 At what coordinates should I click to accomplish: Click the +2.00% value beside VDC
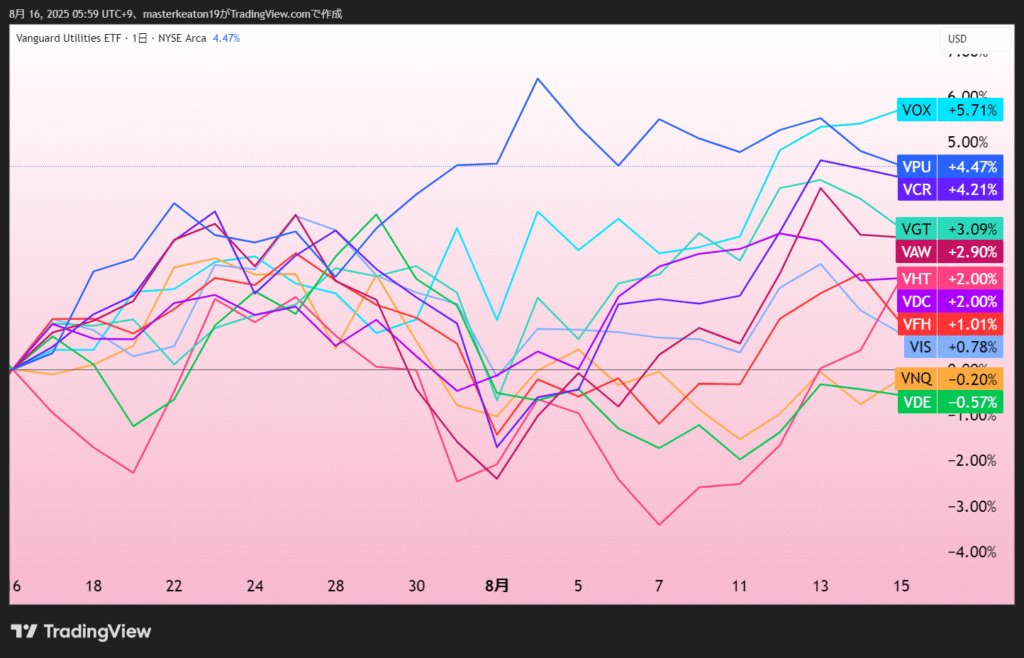[x=970, y=302]
